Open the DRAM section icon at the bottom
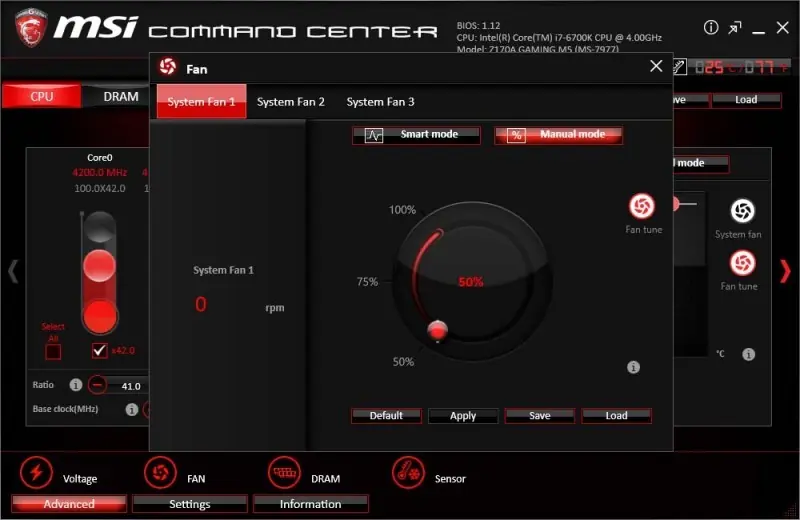Viewport: 800px width, 520px height. [284, 473]
